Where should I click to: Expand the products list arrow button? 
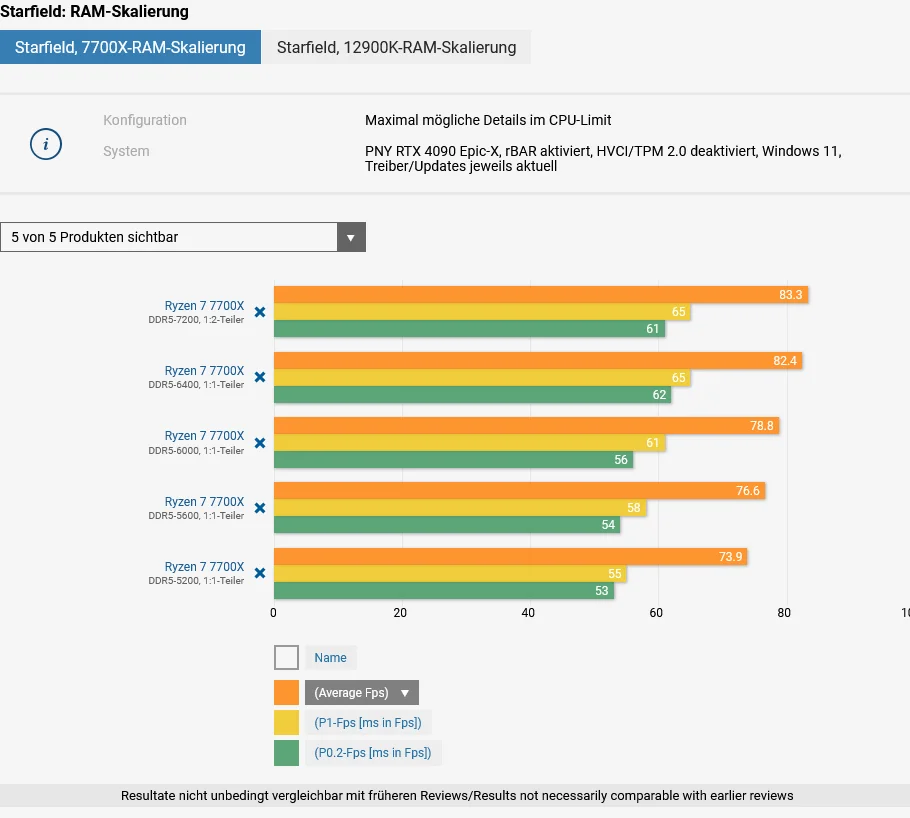point(351,237)
